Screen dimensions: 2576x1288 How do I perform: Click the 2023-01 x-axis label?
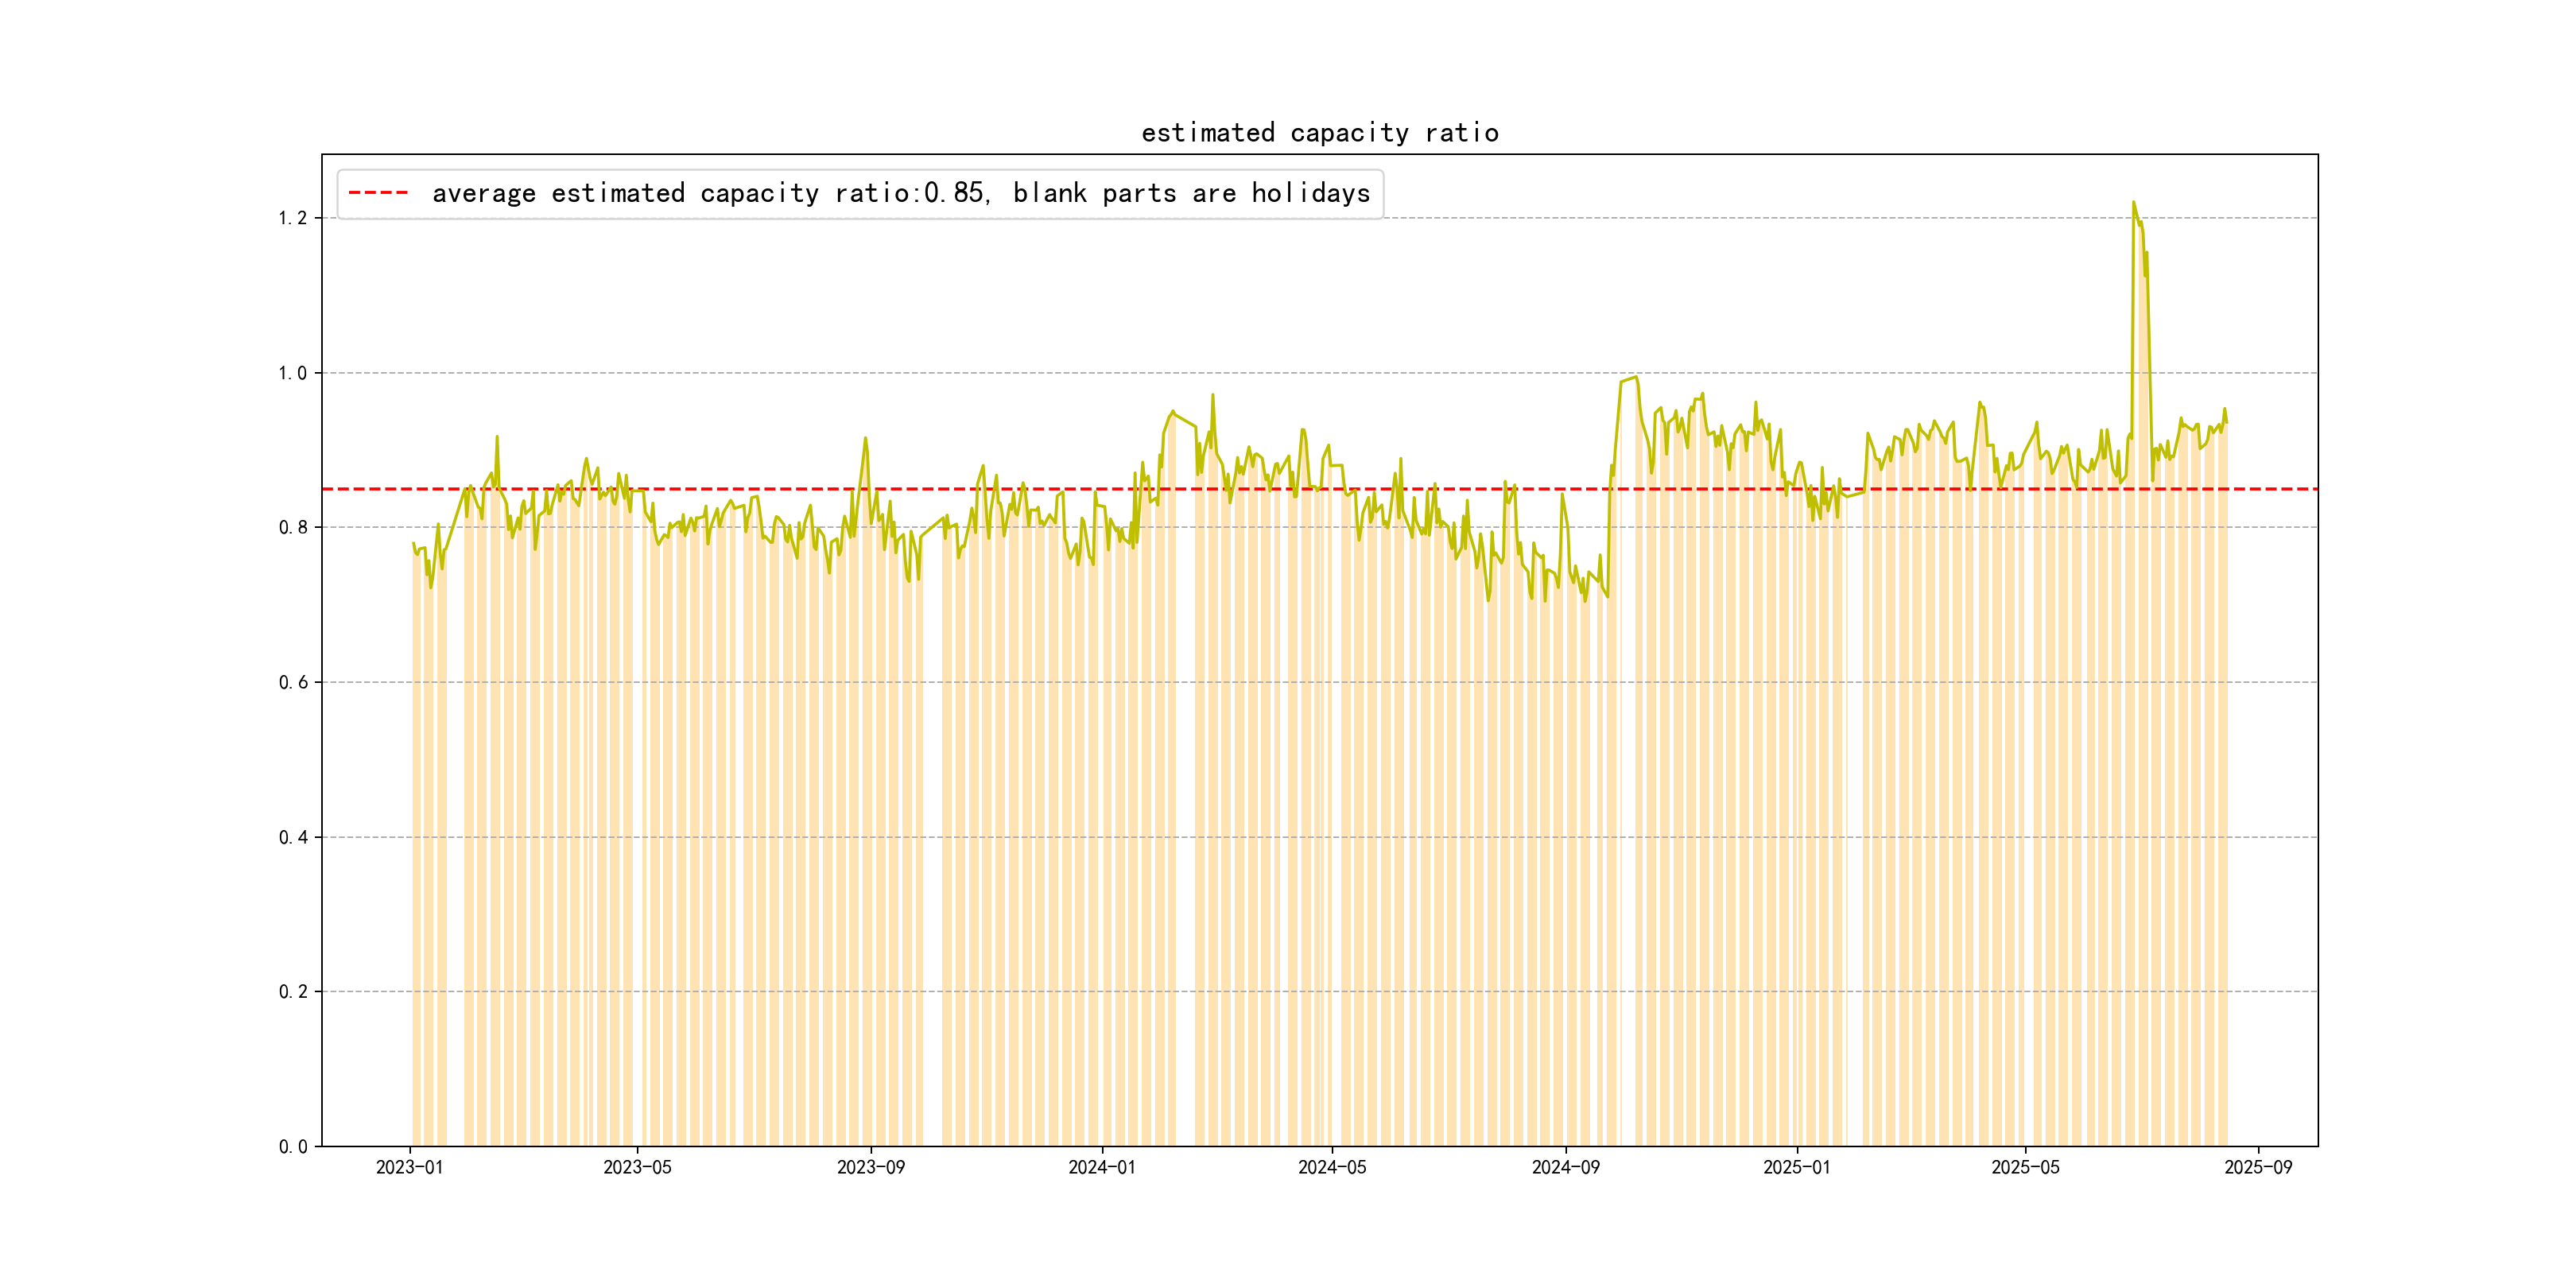pyautogui.click(x=409, y=1167)
